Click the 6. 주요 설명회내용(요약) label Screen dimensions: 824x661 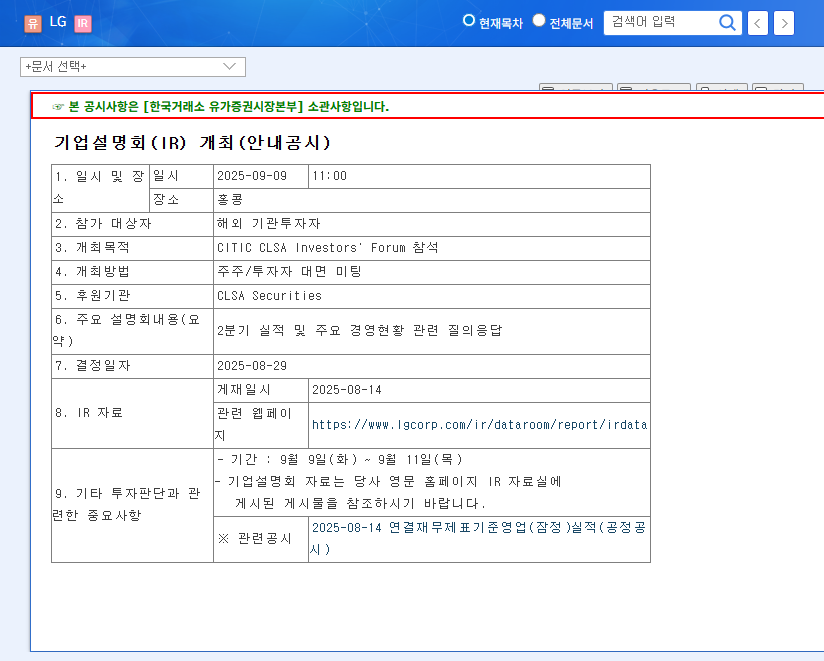point(127,330)
